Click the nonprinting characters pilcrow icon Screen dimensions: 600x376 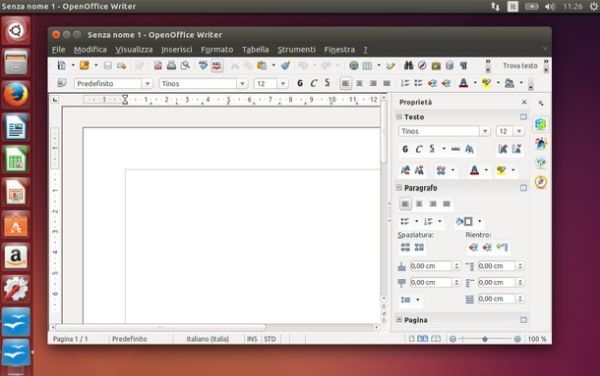(464, 65)
